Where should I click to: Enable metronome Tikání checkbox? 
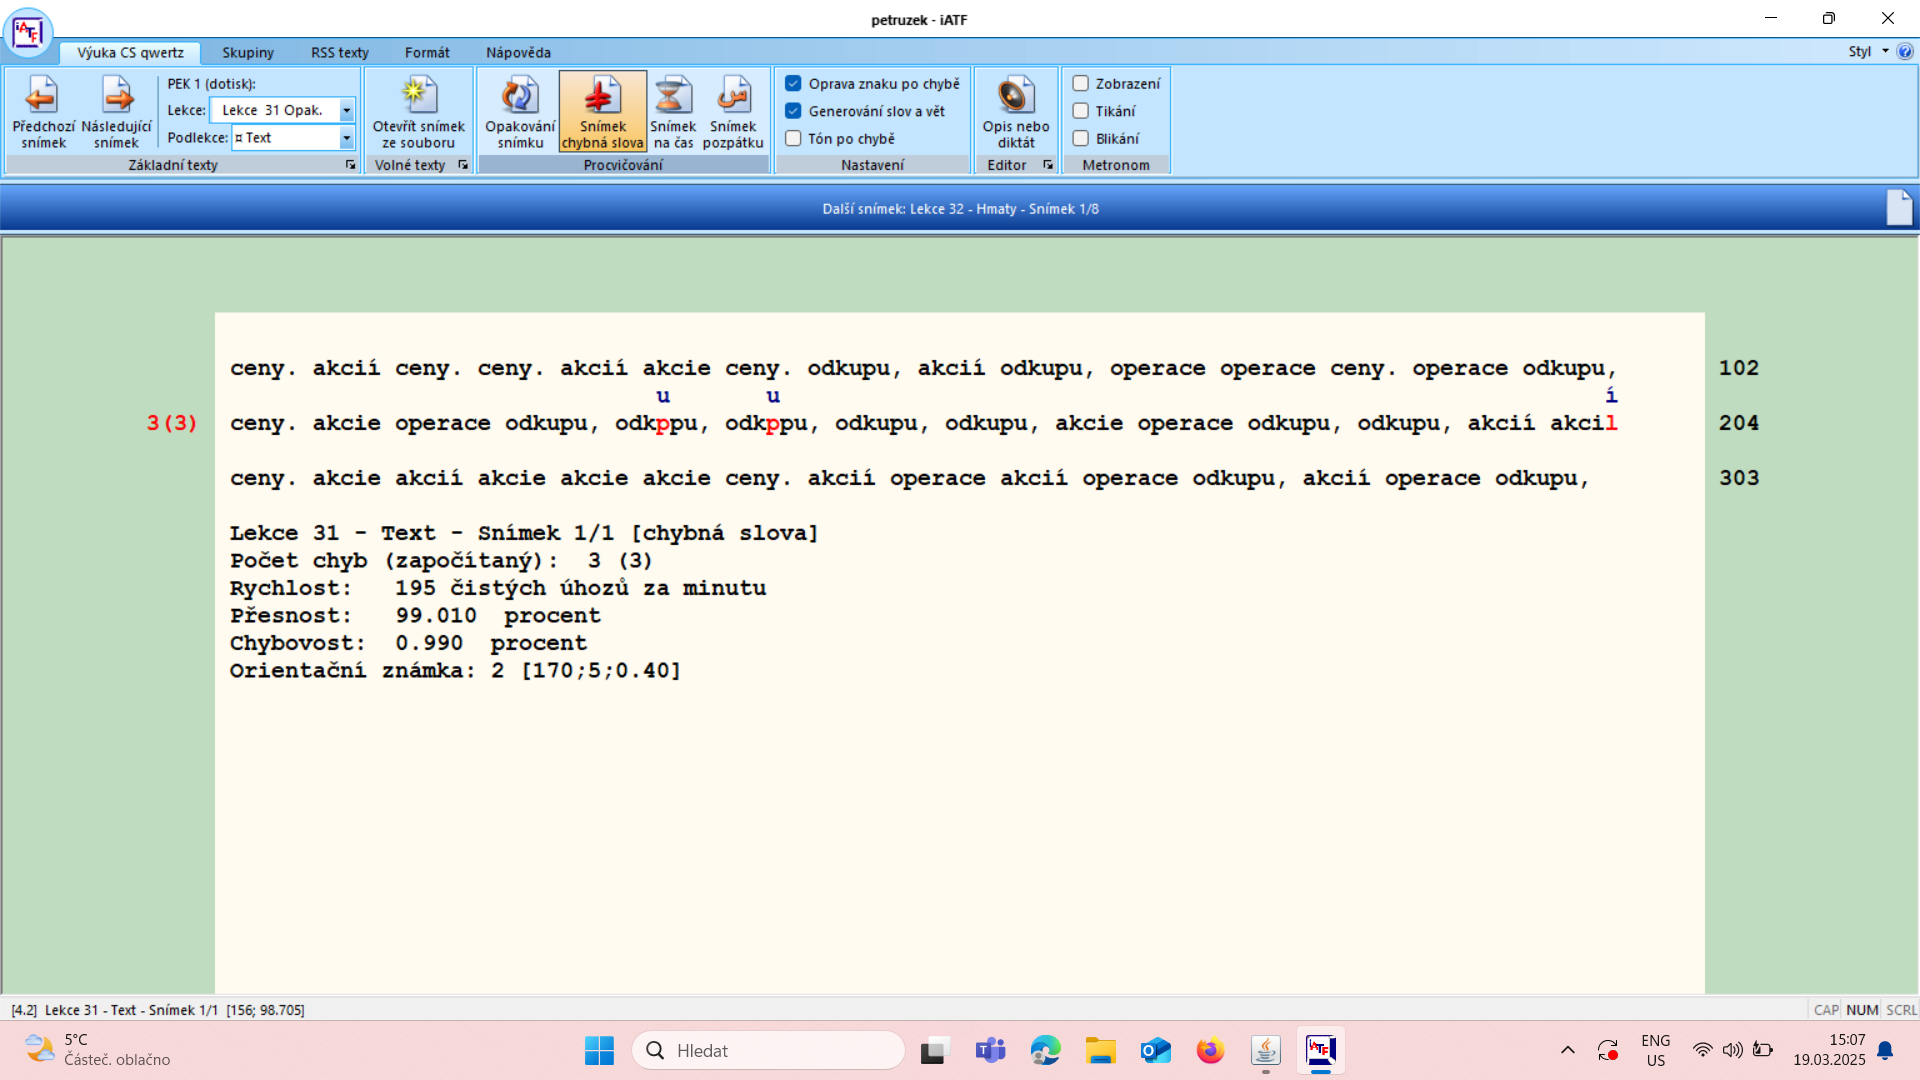tap(1081, 111)
